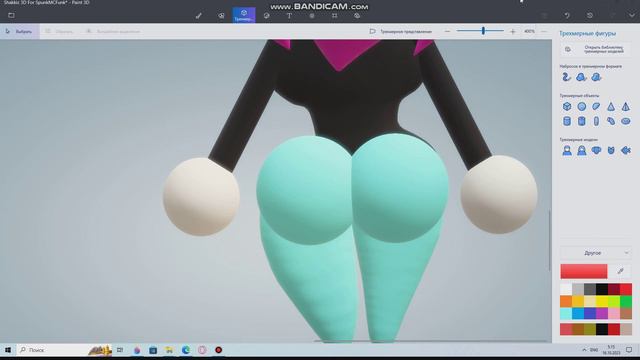Open the Stickers tool
The height and width of the screenshot is (360, 640).
tap(267, 16)
